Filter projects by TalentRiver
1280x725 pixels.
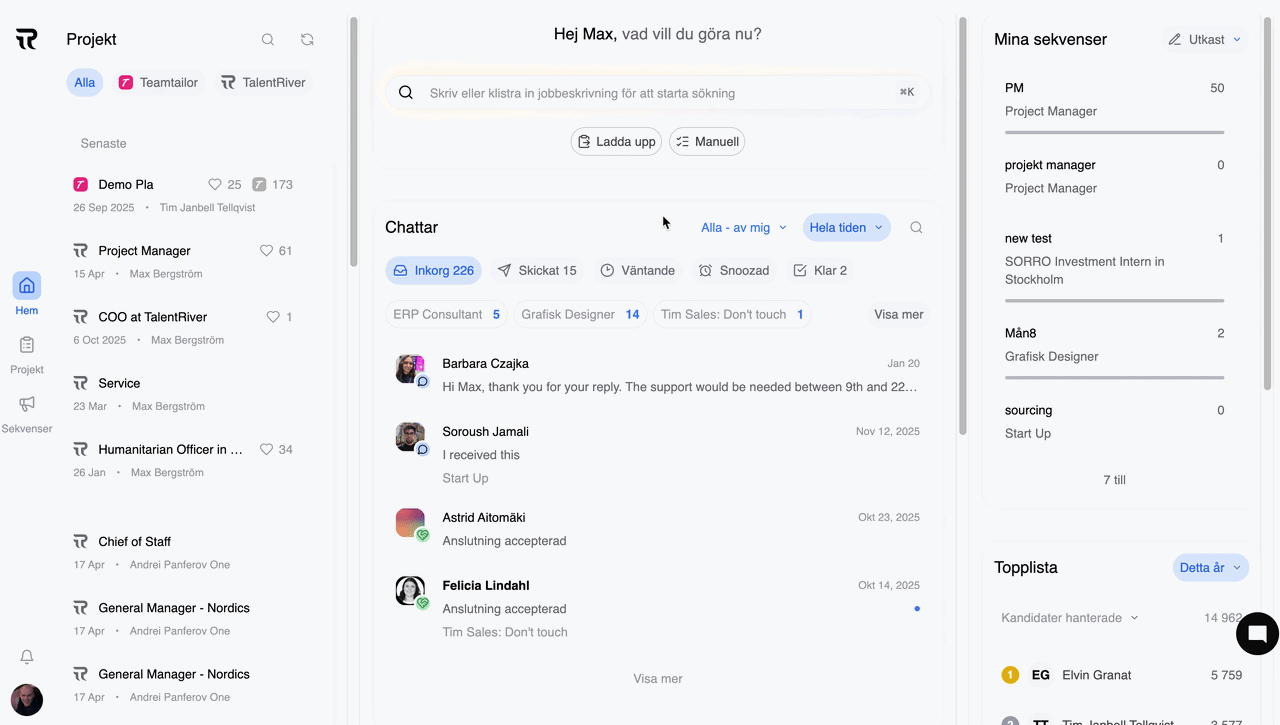tap(263, 83)
